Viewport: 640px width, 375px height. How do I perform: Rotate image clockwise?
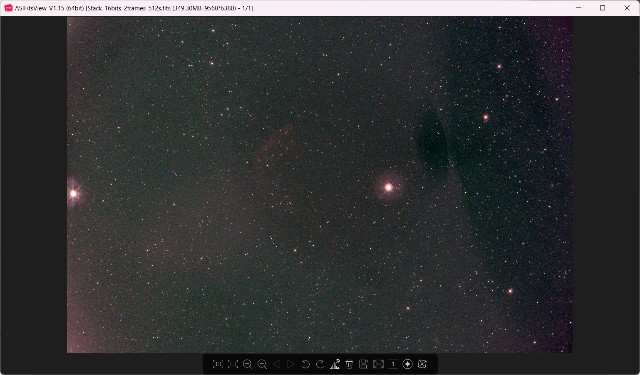click(320, 364)
